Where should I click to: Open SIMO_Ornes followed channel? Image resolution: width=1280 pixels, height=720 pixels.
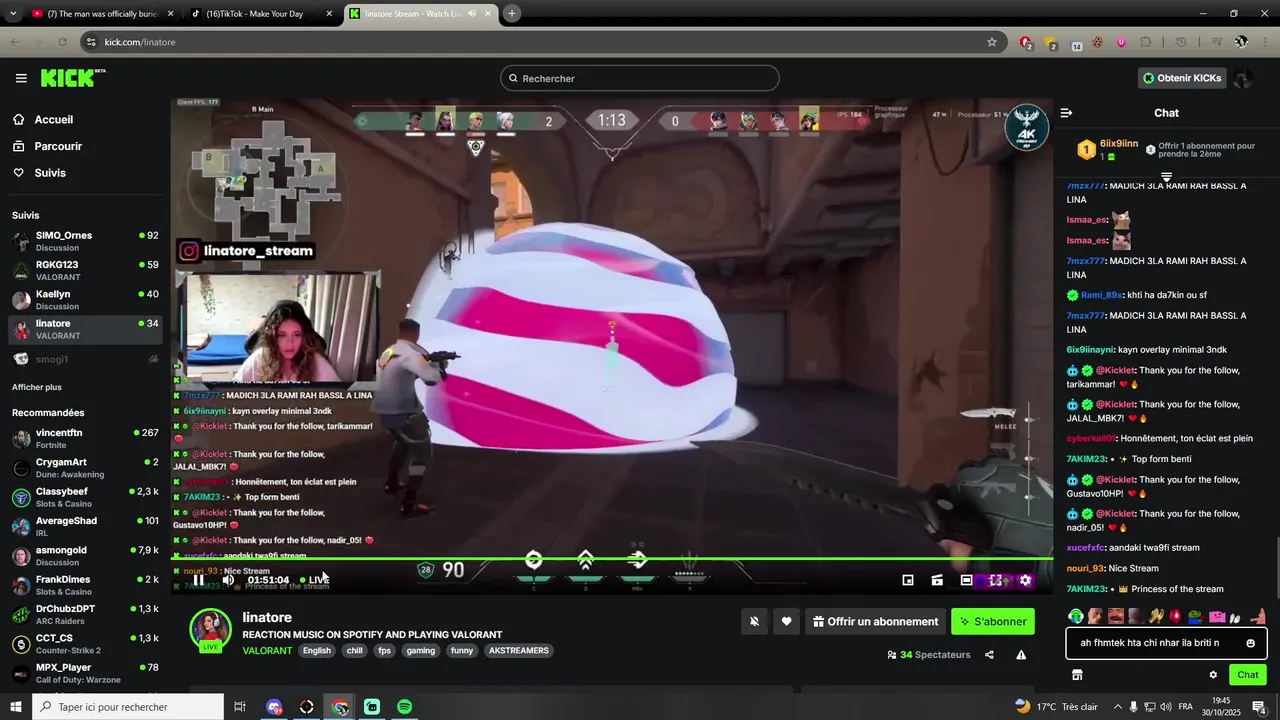click(85, 241)
